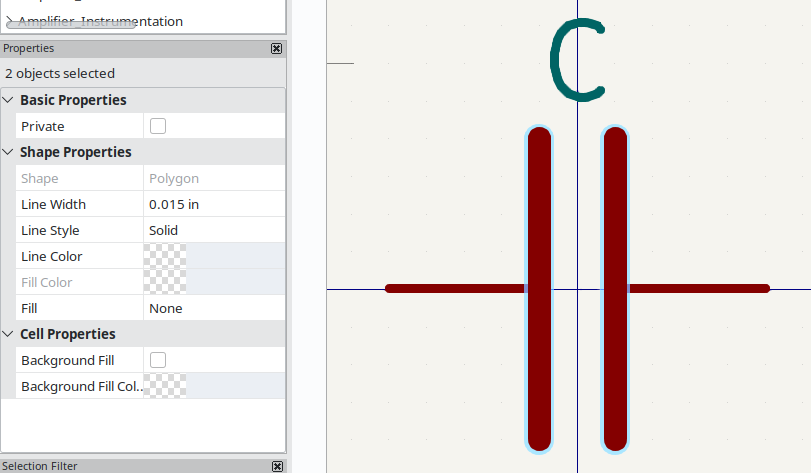
Task: Select the right pin line
Action: pyautogui.click(x=699, y=288)
